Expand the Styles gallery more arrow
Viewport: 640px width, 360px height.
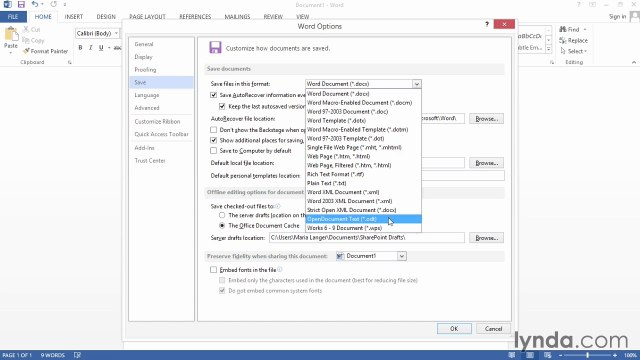549,49
